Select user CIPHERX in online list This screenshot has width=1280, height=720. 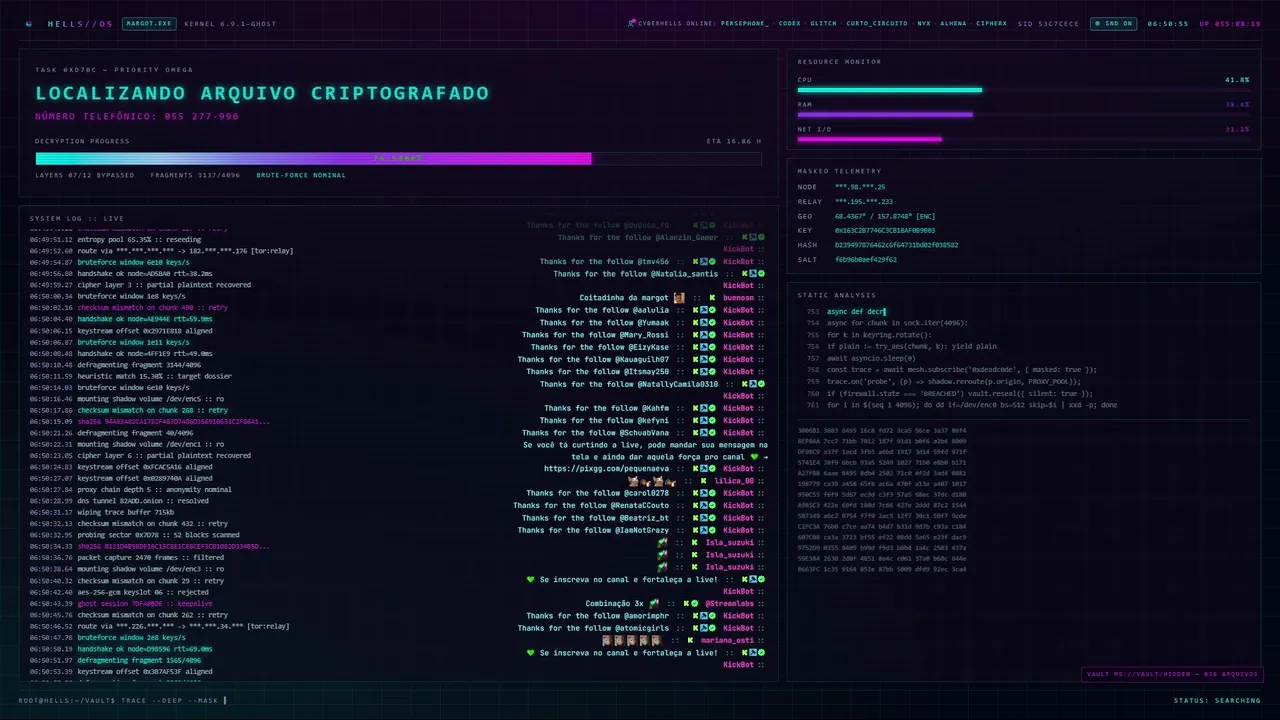click(x=992, y=23)
